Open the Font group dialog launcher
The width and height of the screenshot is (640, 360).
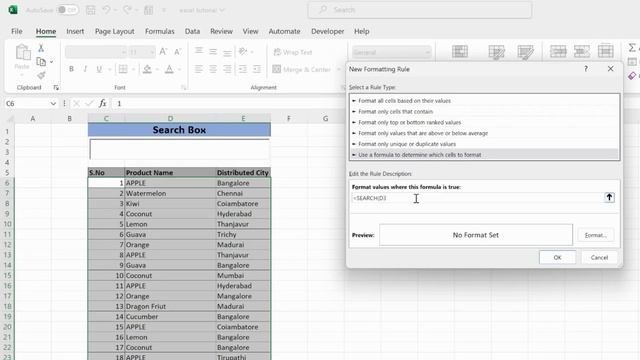[x=183, y=87]
